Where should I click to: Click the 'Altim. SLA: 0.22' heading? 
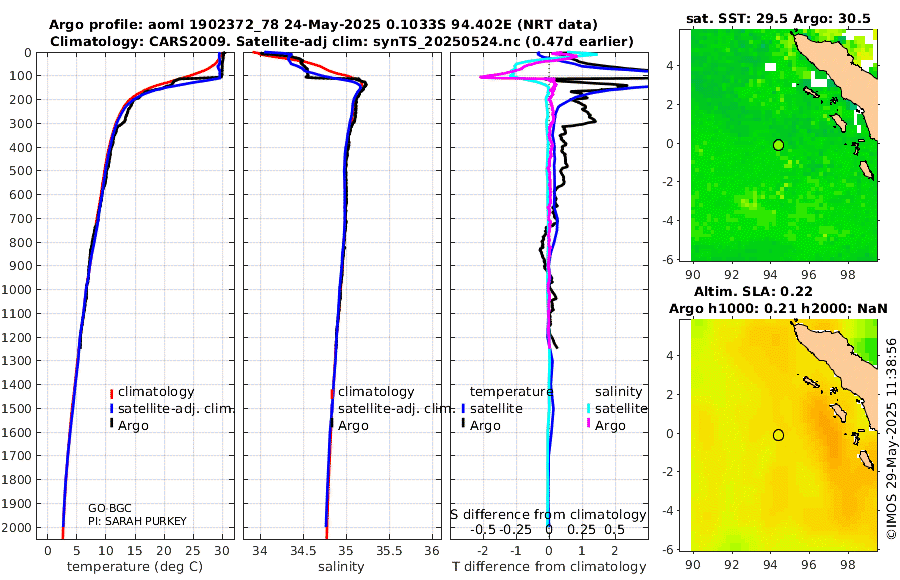(753, 291)
